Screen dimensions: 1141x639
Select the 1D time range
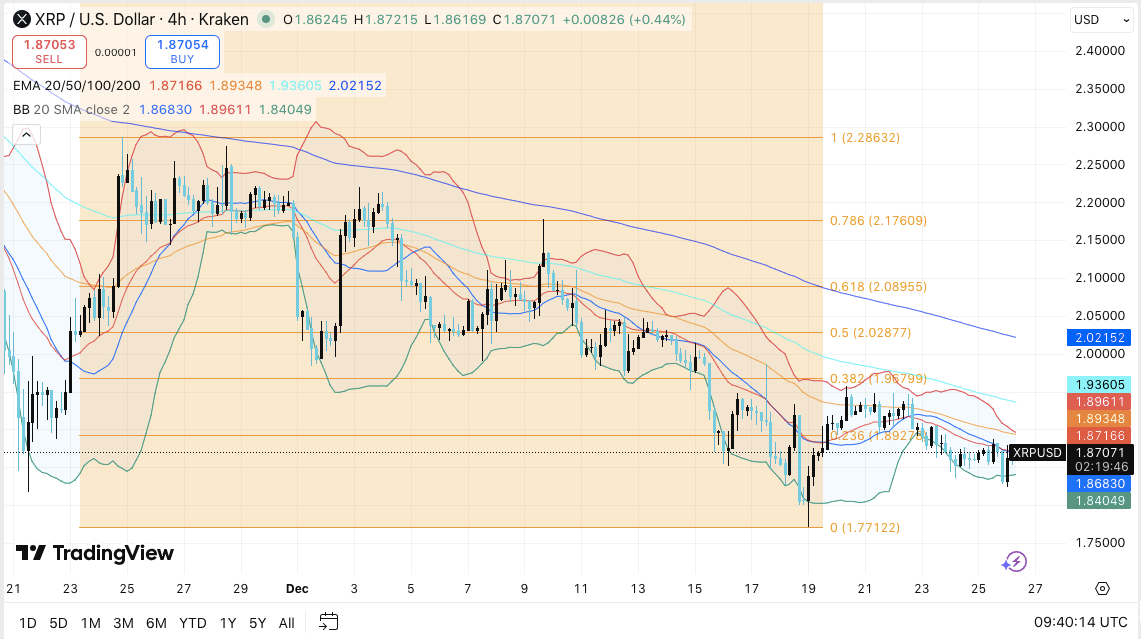(27, 623)
